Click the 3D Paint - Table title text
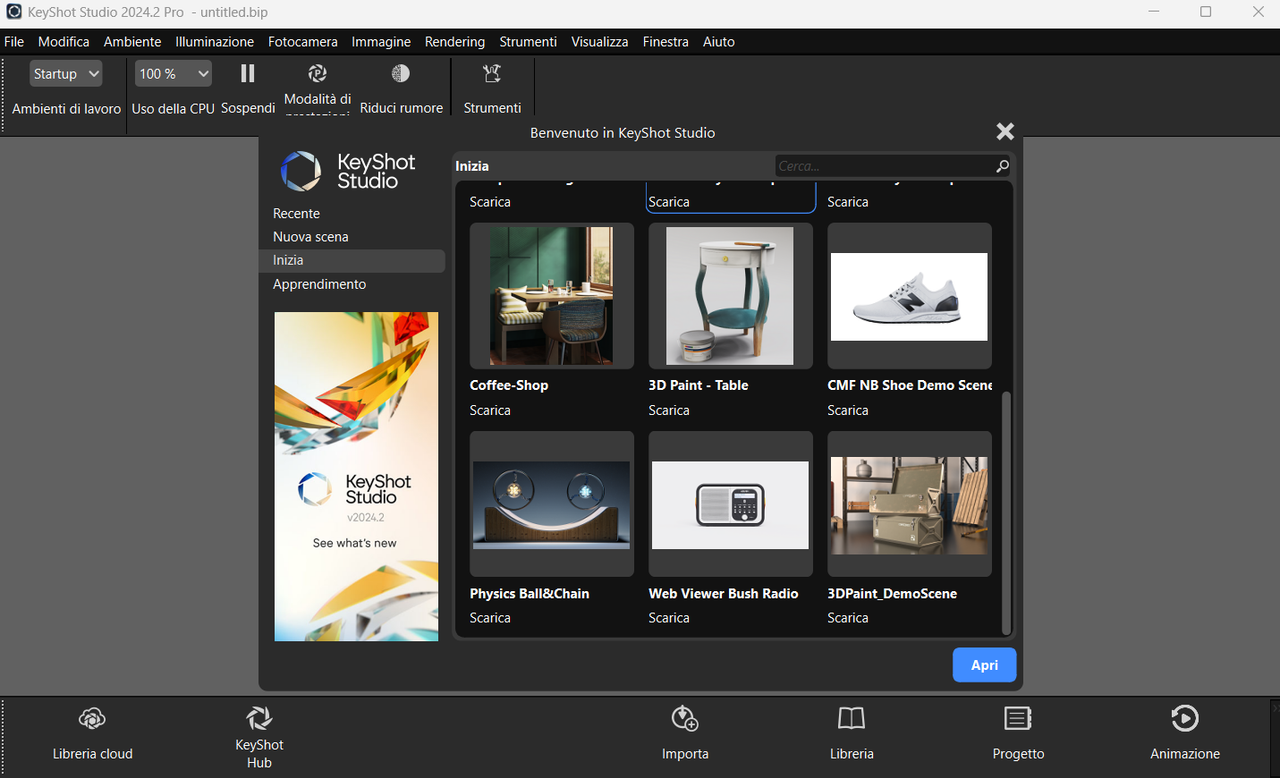Viewport: 1280px width, 778px height. coord(698,385)
